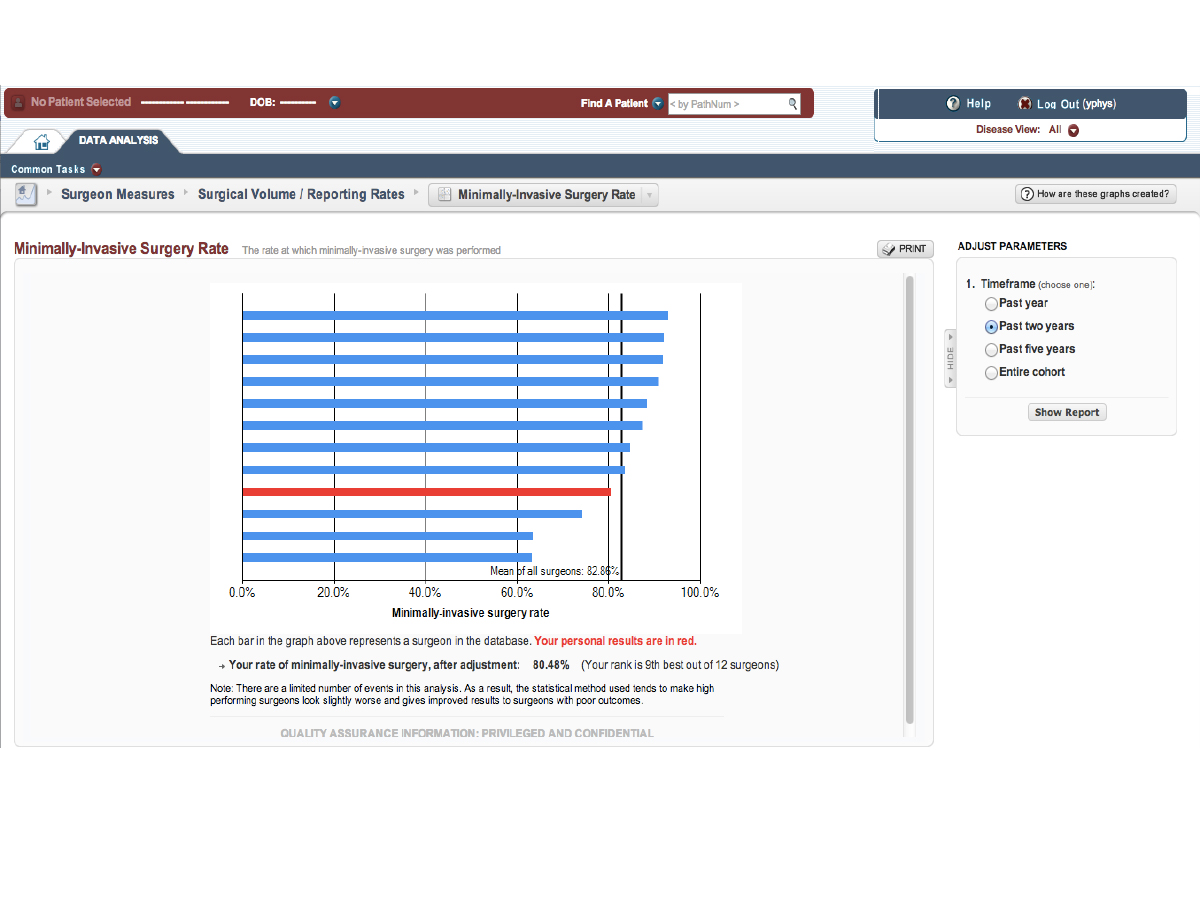Click the Show Report button
Screen dimensions: 1200x900
tap(1067, 412)
